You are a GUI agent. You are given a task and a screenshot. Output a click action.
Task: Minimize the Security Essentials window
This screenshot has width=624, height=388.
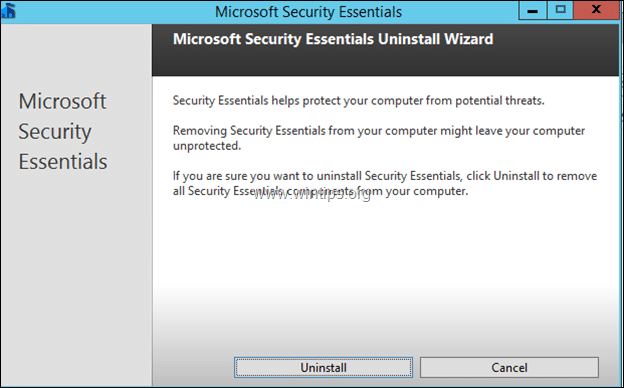(x=532, y=10)
